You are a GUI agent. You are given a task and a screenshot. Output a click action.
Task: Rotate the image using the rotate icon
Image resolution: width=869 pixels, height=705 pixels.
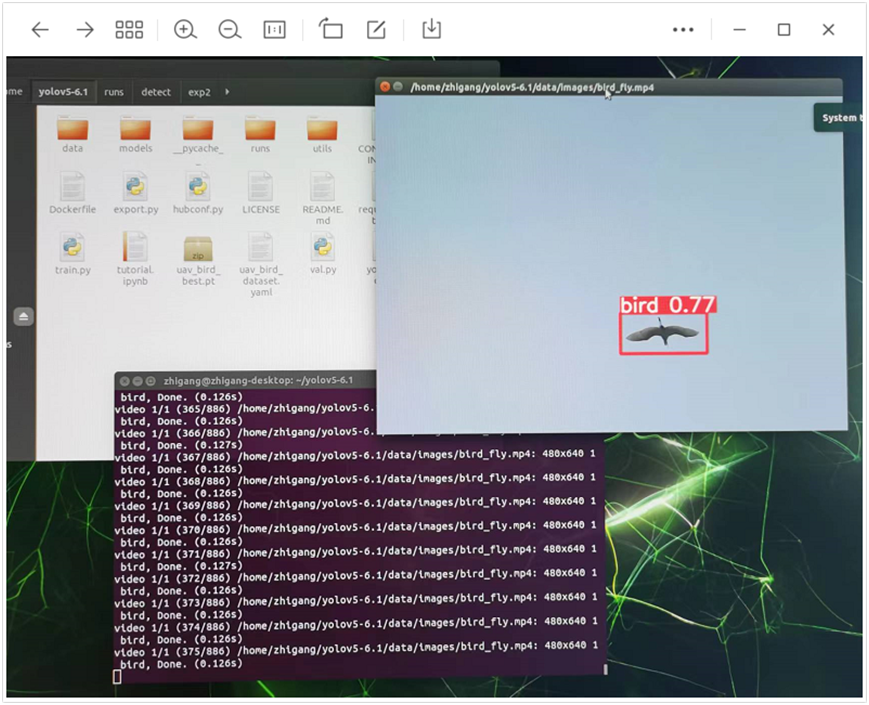330,30
